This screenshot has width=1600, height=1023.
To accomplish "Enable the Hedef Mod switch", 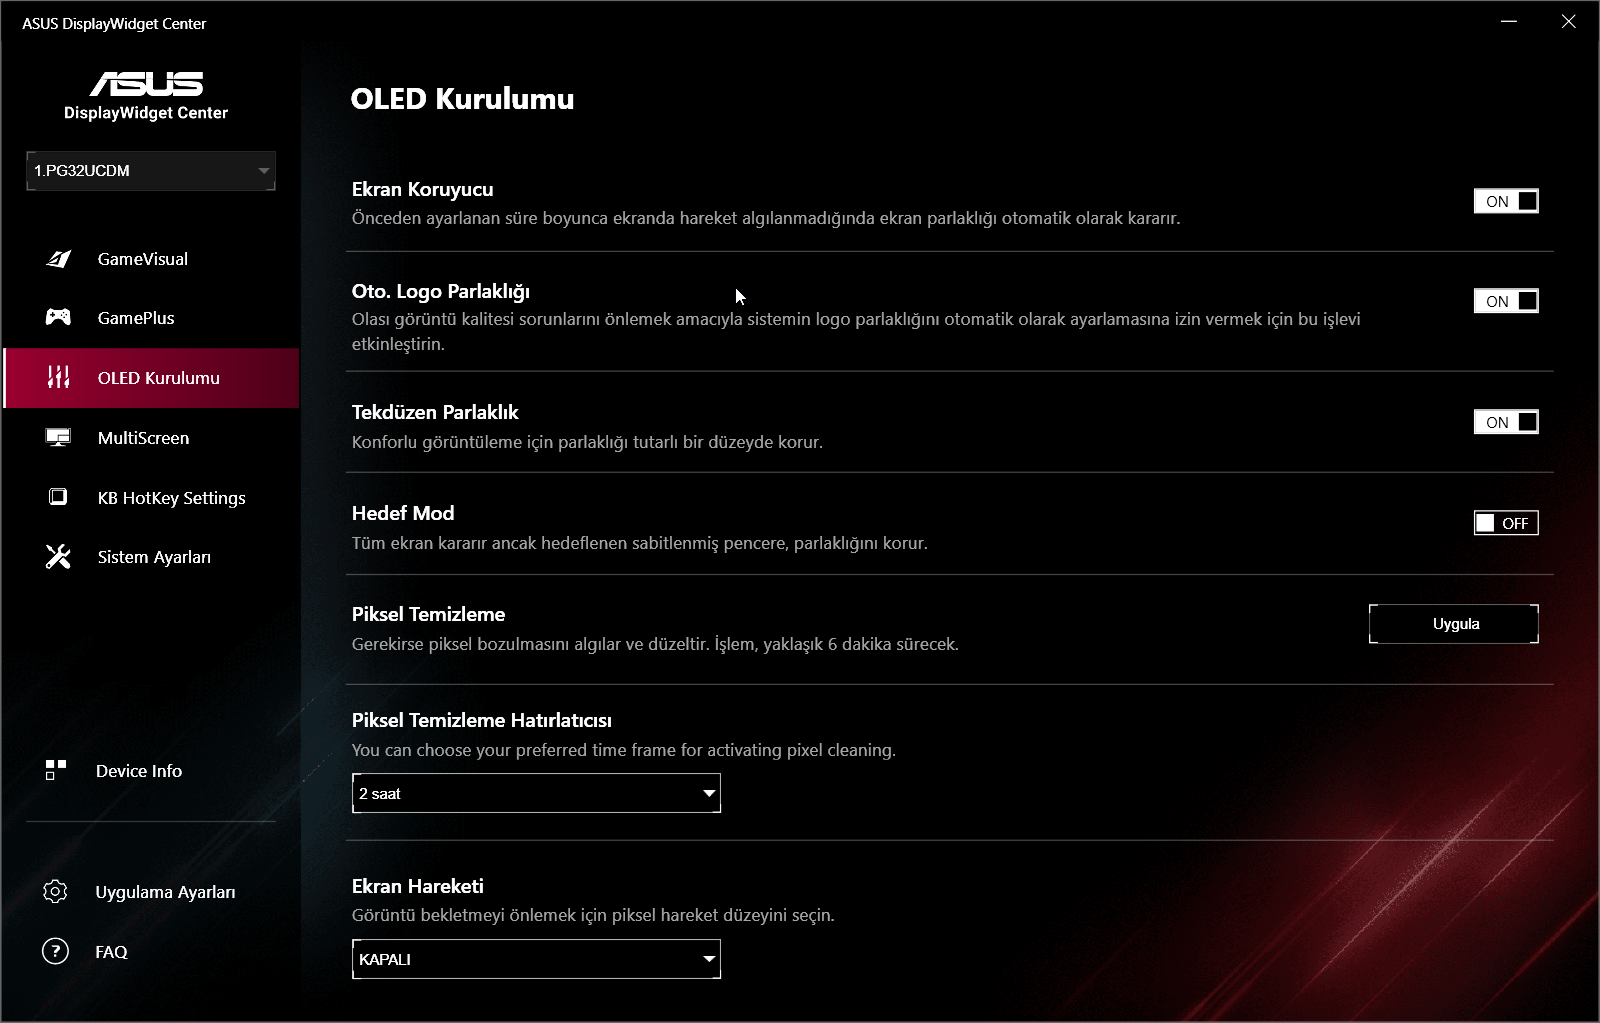I will (1506, 523).
